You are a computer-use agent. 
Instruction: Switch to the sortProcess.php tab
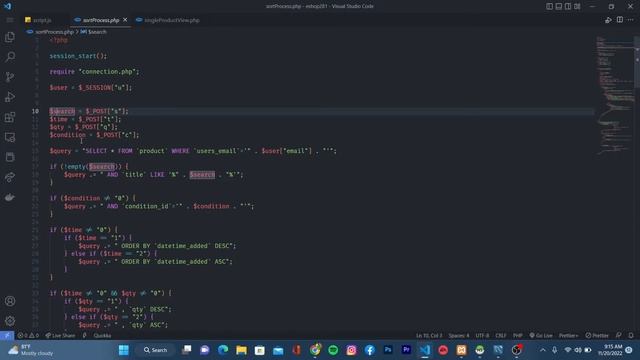click(x=101, y=20)
